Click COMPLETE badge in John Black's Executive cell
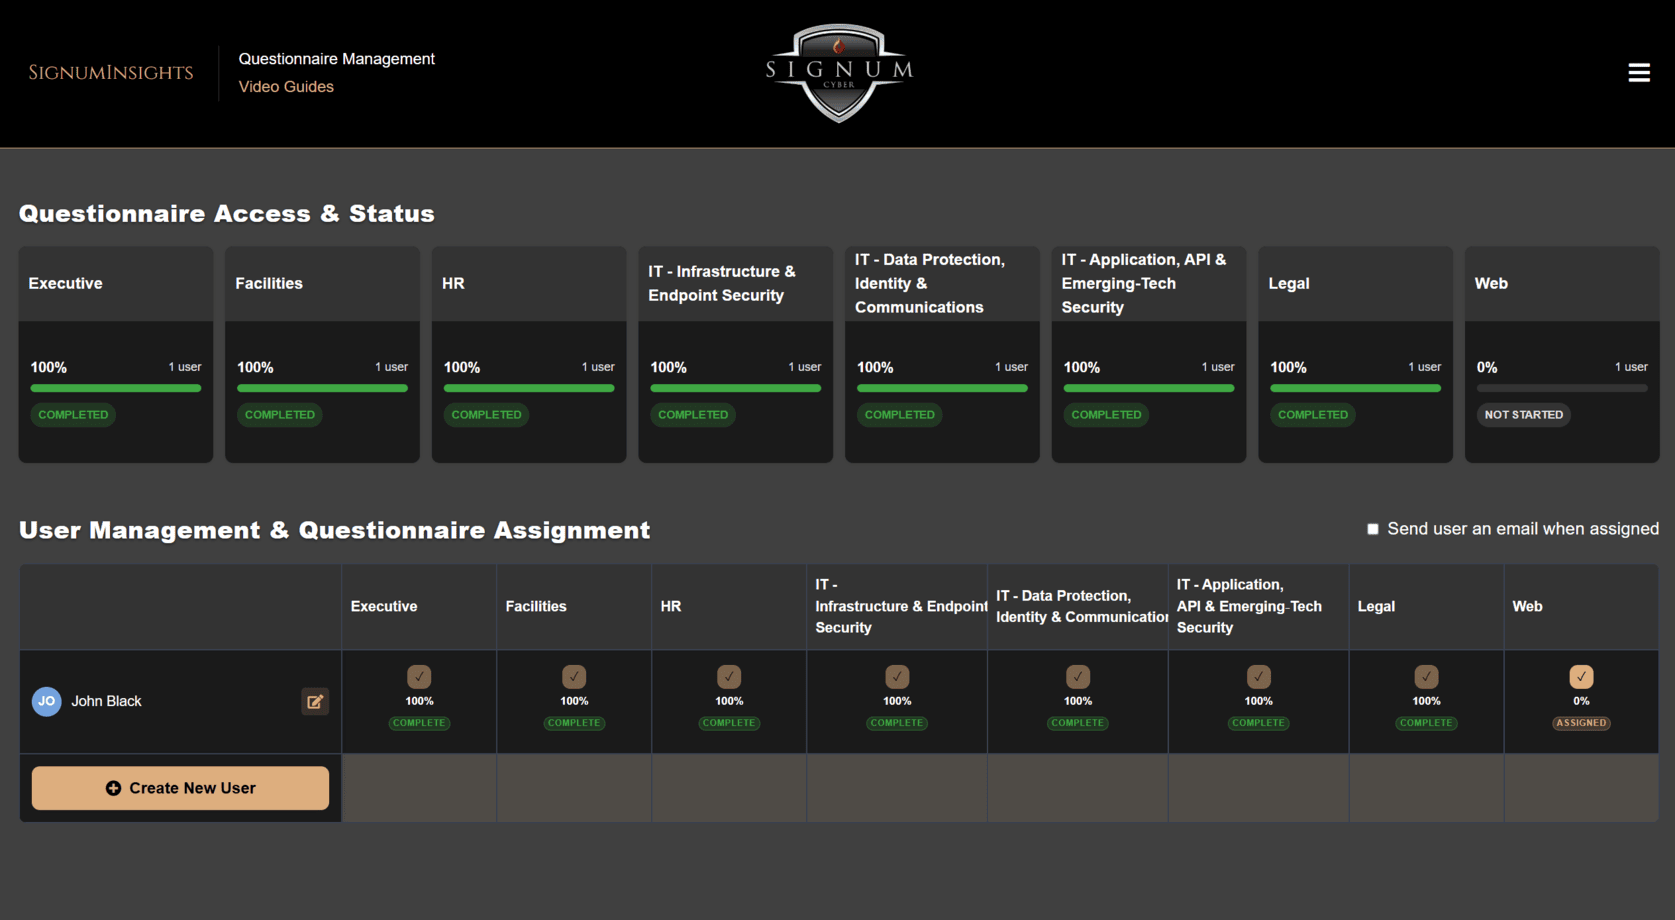This screenshot has width=1675, height=920. click(419, 723)
